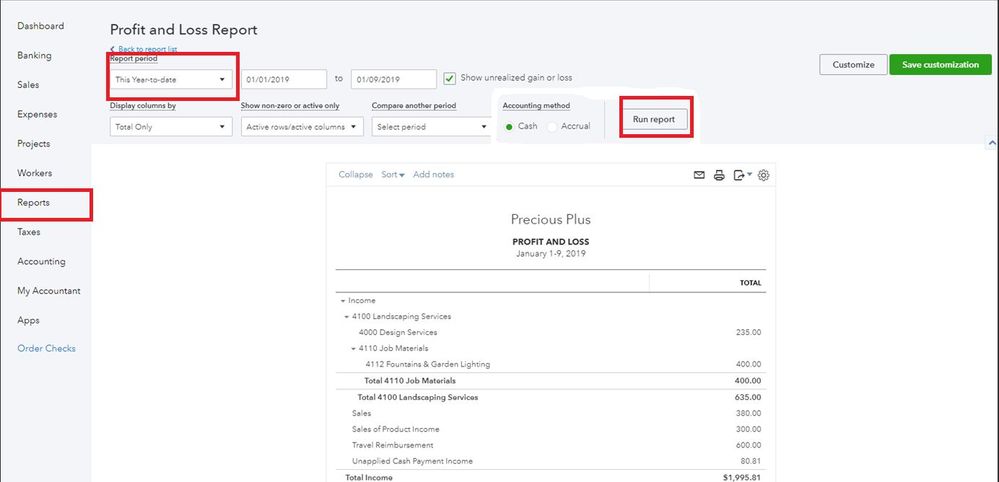Click the Run report button
999x482 pixels.
tap(654, 120)
